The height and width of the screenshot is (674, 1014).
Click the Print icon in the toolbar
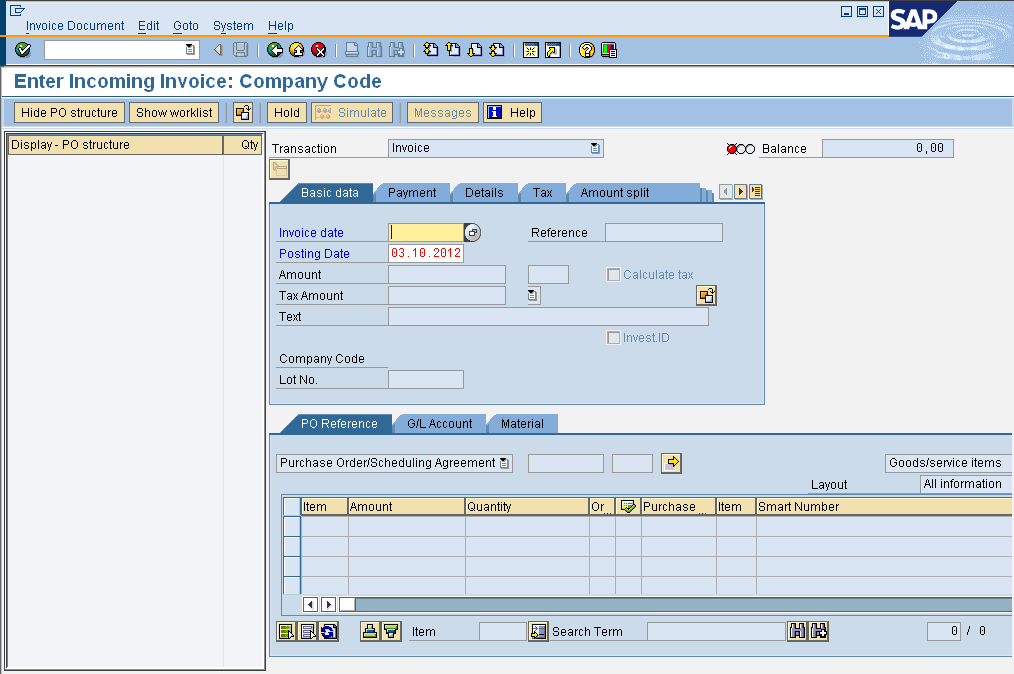point(352,49)
